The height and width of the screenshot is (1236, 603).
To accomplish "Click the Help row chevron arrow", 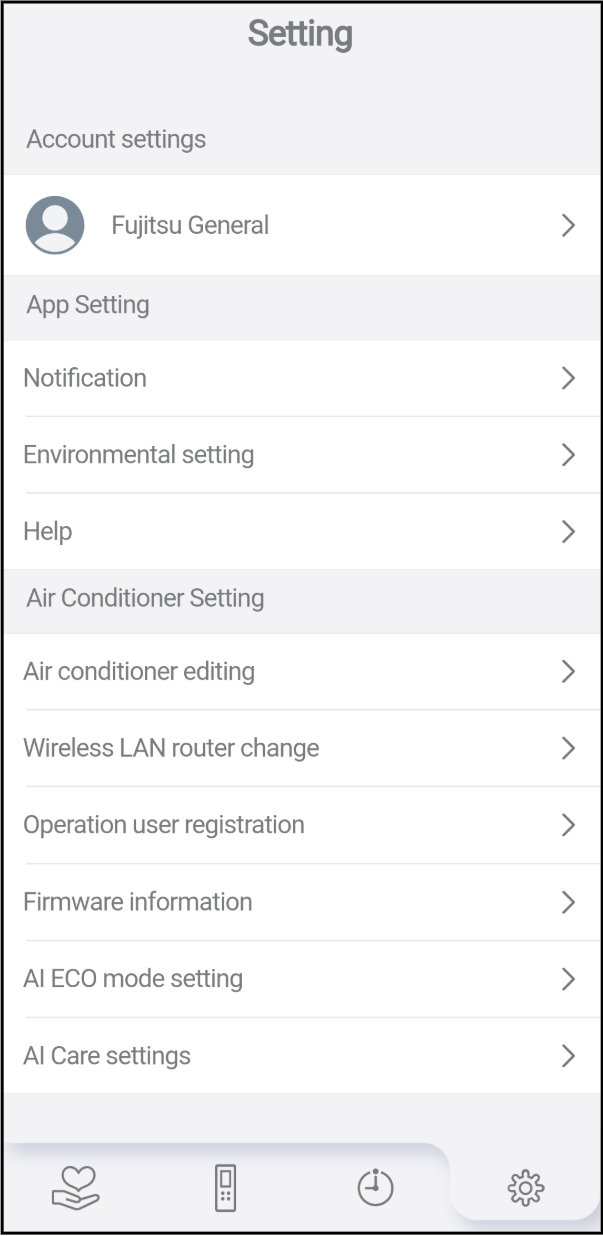I will (568, 532).
